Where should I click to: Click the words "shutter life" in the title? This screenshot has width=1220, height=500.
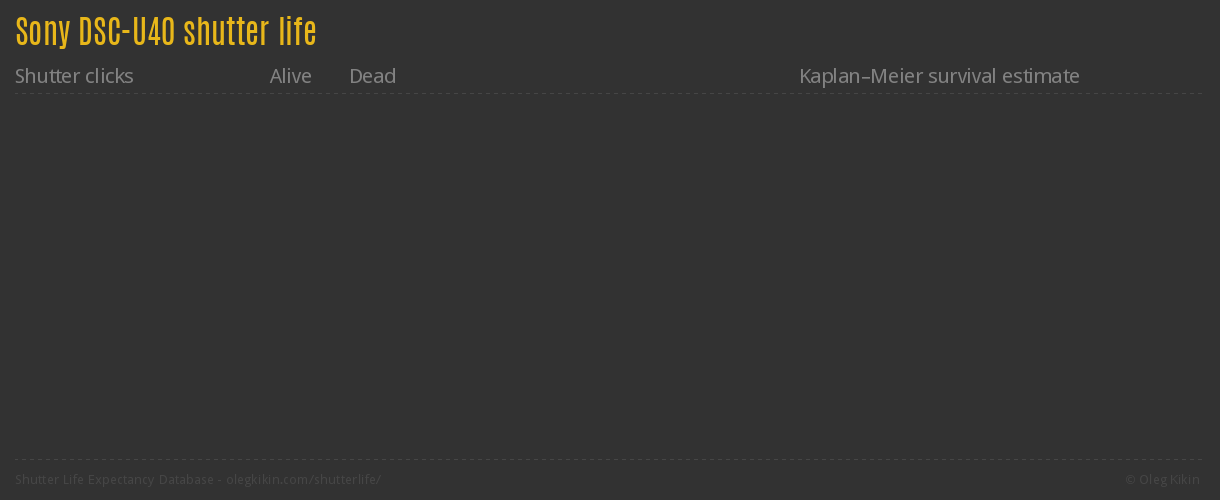tap(250, 32)
